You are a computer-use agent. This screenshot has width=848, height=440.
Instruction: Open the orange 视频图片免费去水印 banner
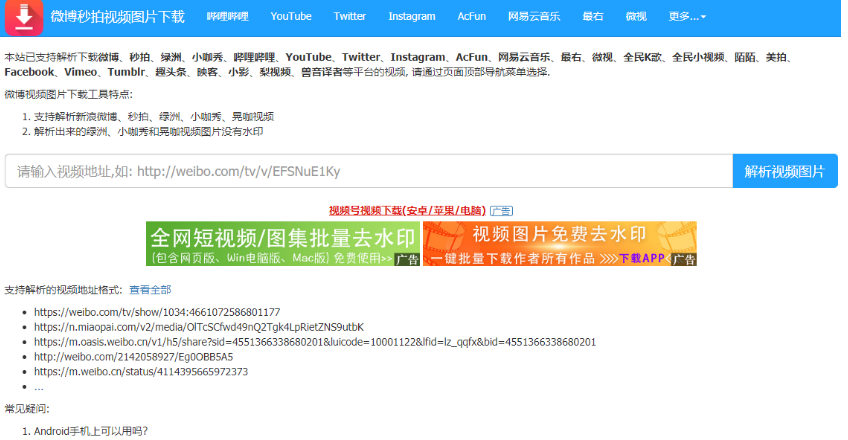[560, 244]
